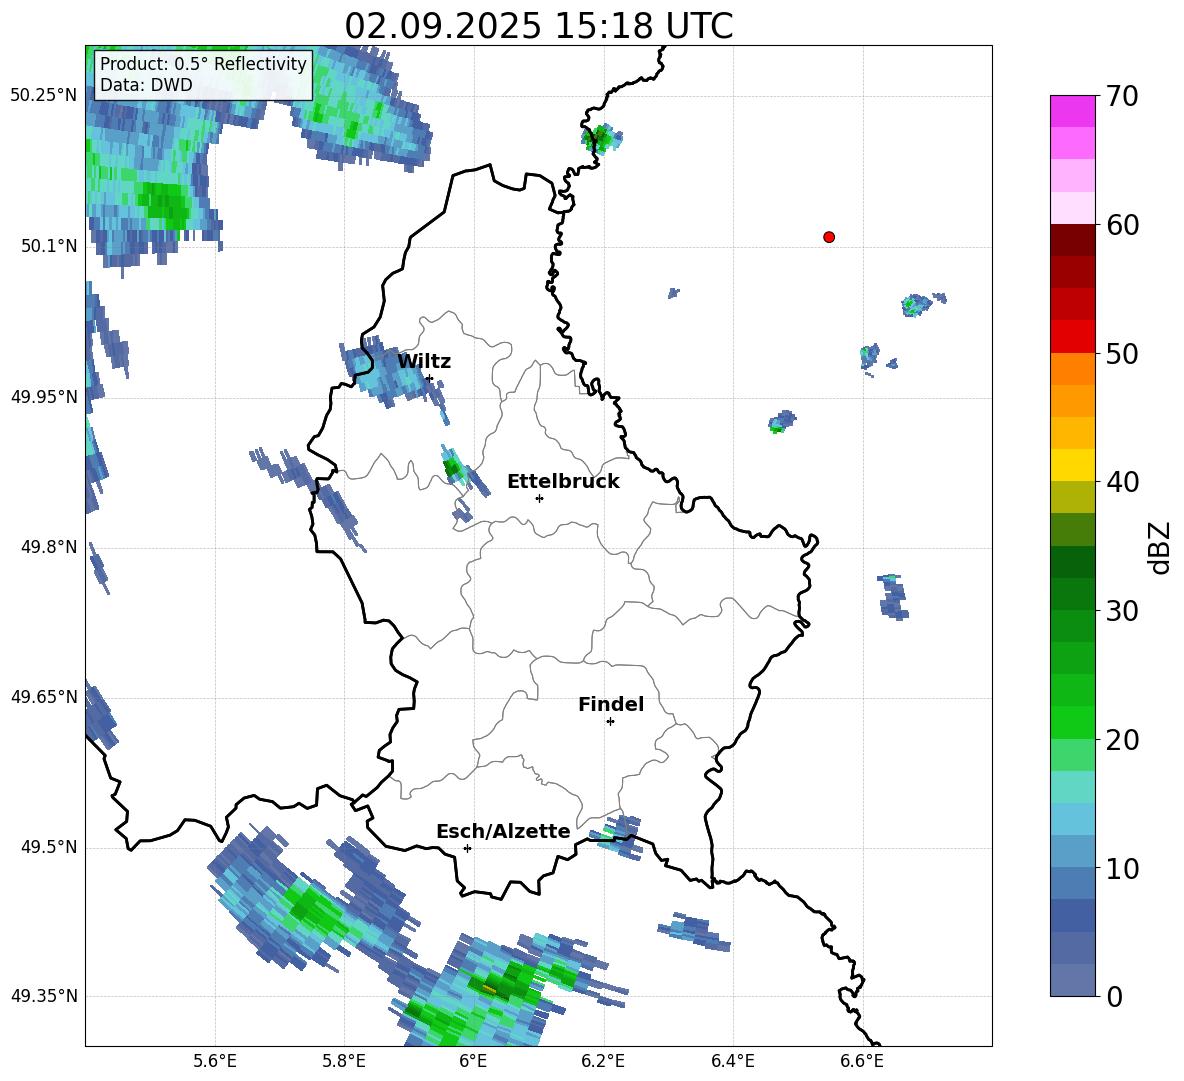The width and height of the screenshot is (1184, 1081).
Task: Click the 50 colorbar tick label
Action: click(1122, 354)
